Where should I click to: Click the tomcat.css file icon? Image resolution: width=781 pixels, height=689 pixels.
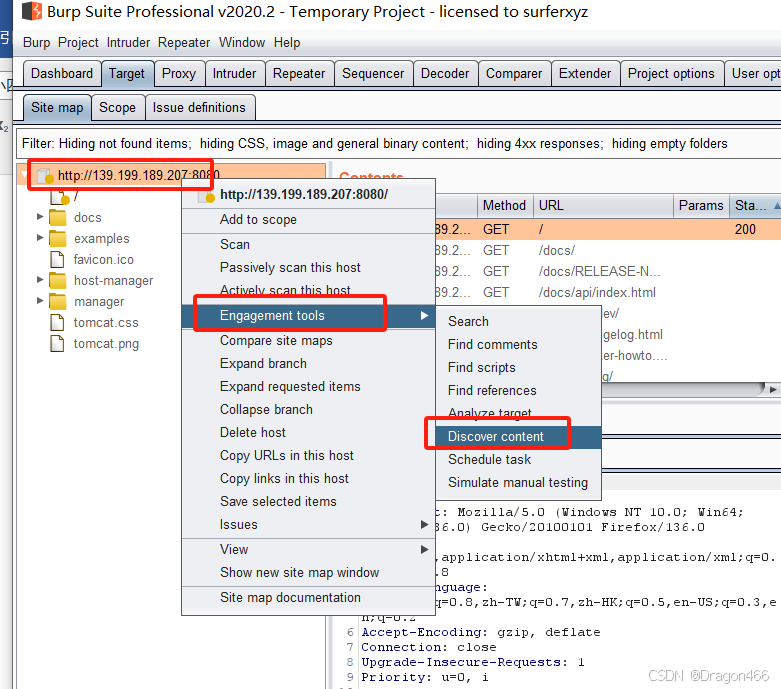click(57, 322)
